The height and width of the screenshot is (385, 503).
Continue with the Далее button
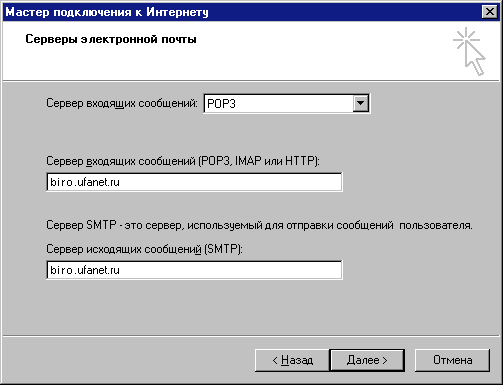point(367,360)
